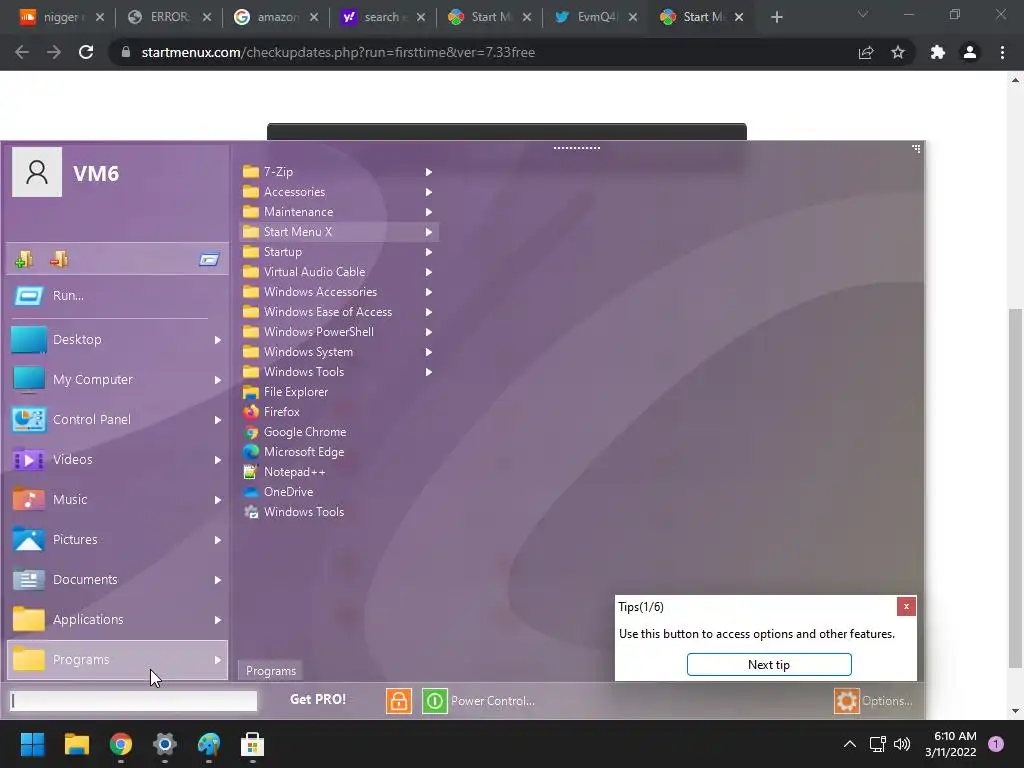
Task: Click the Applications folder icon
Action: pos(29,619)
